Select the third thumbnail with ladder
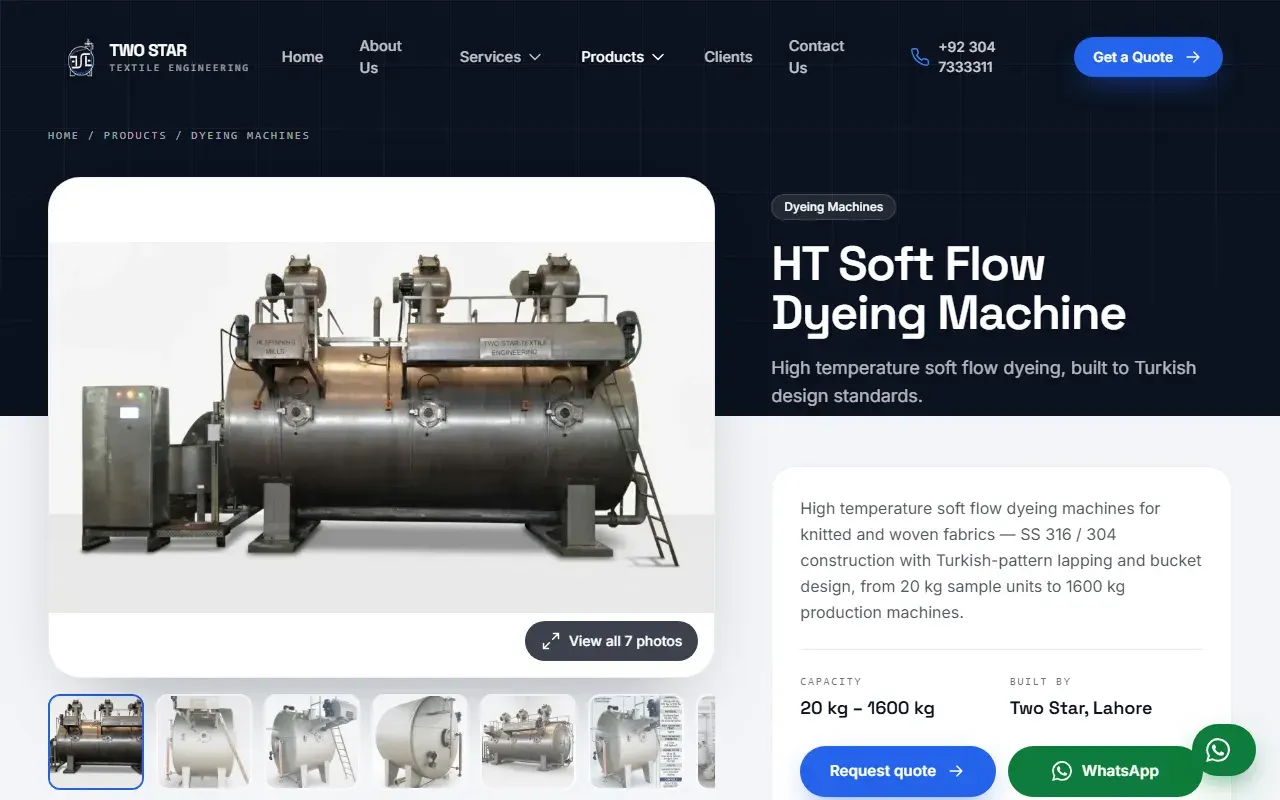The image size is (1280, 800). (312, 742)
